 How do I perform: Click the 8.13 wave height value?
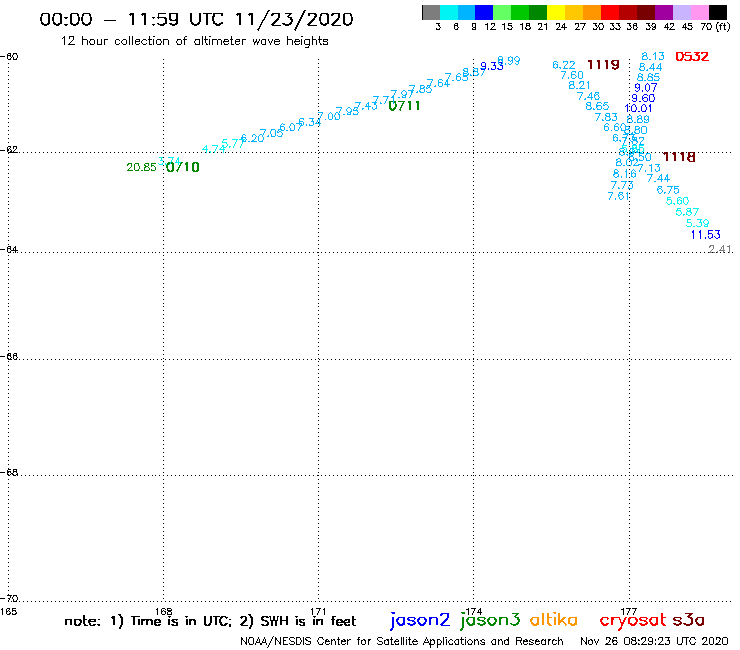point(653,57)
